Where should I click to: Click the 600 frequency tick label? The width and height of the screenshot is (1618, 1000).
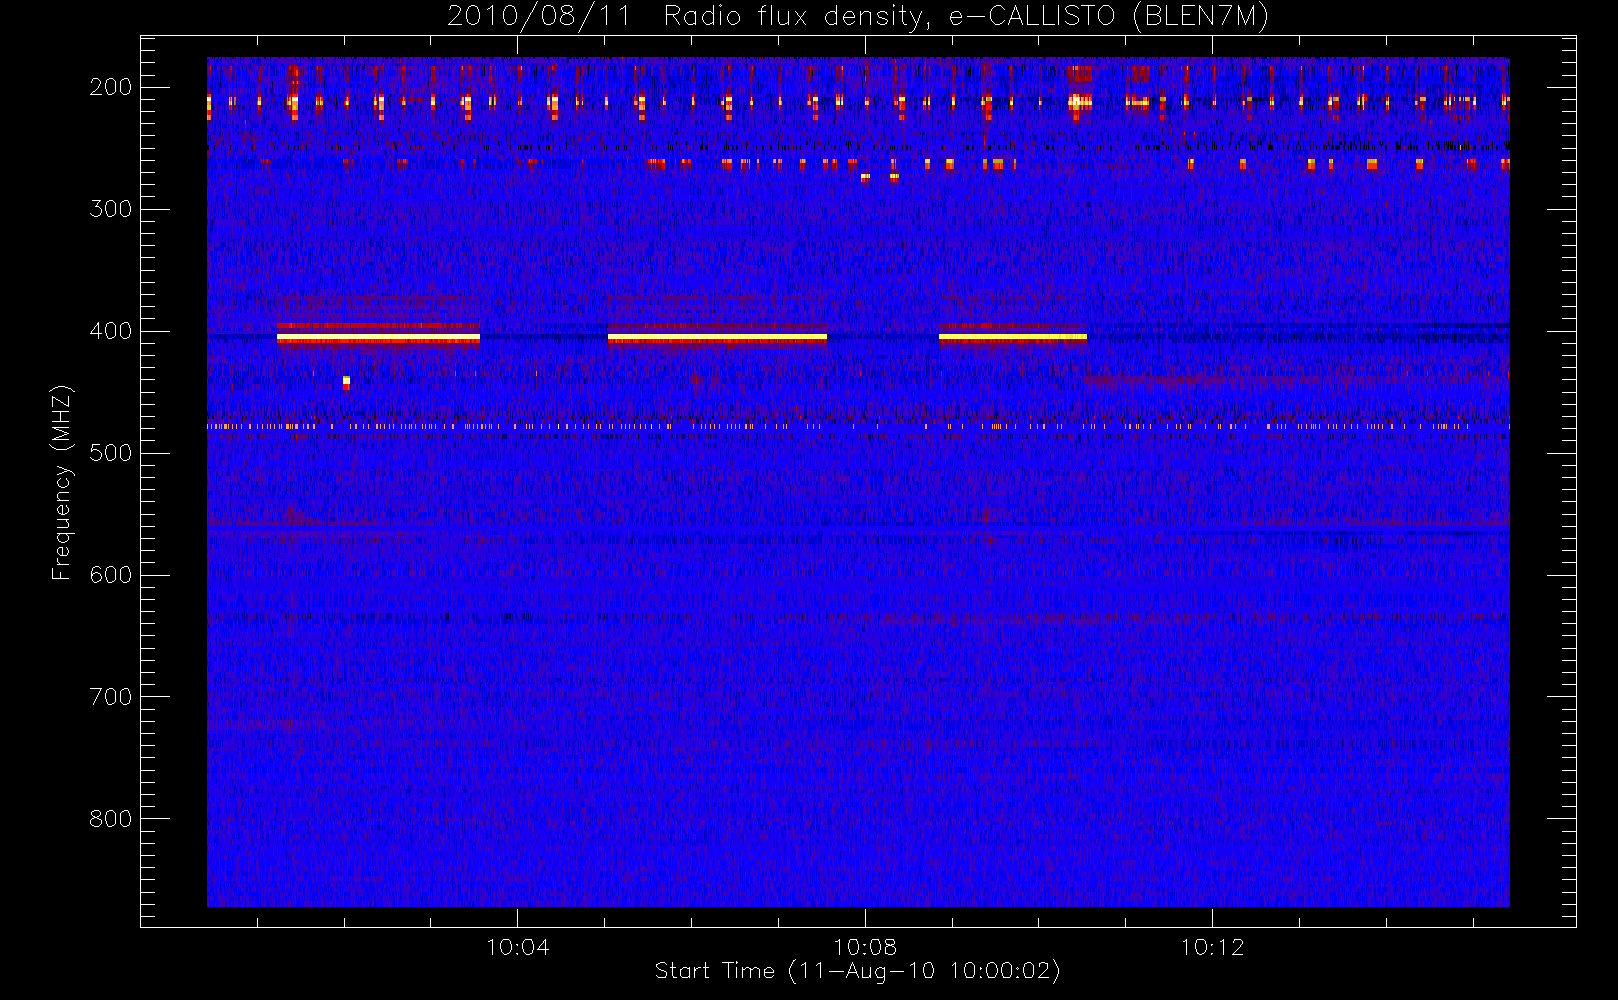pos(110,575)
